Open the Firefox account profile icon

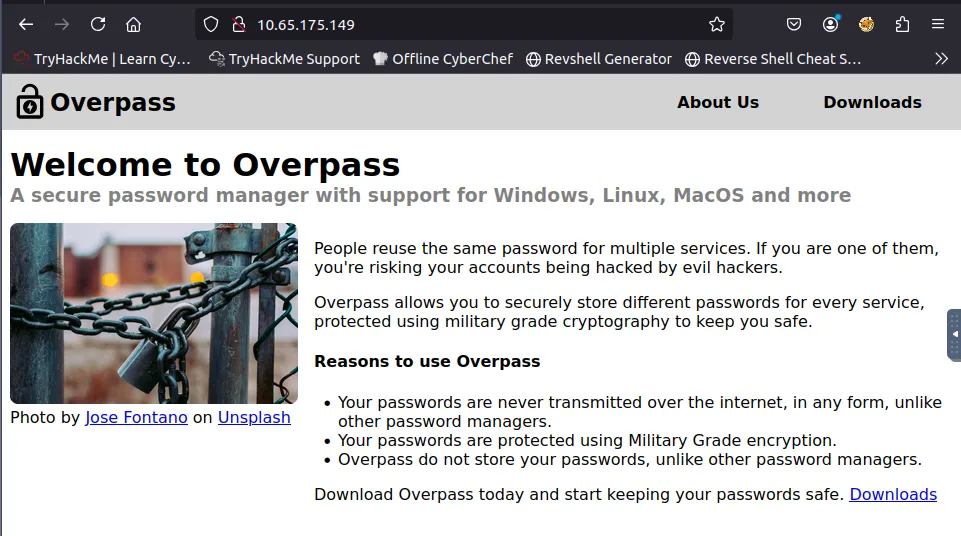[x=830, y=24]
